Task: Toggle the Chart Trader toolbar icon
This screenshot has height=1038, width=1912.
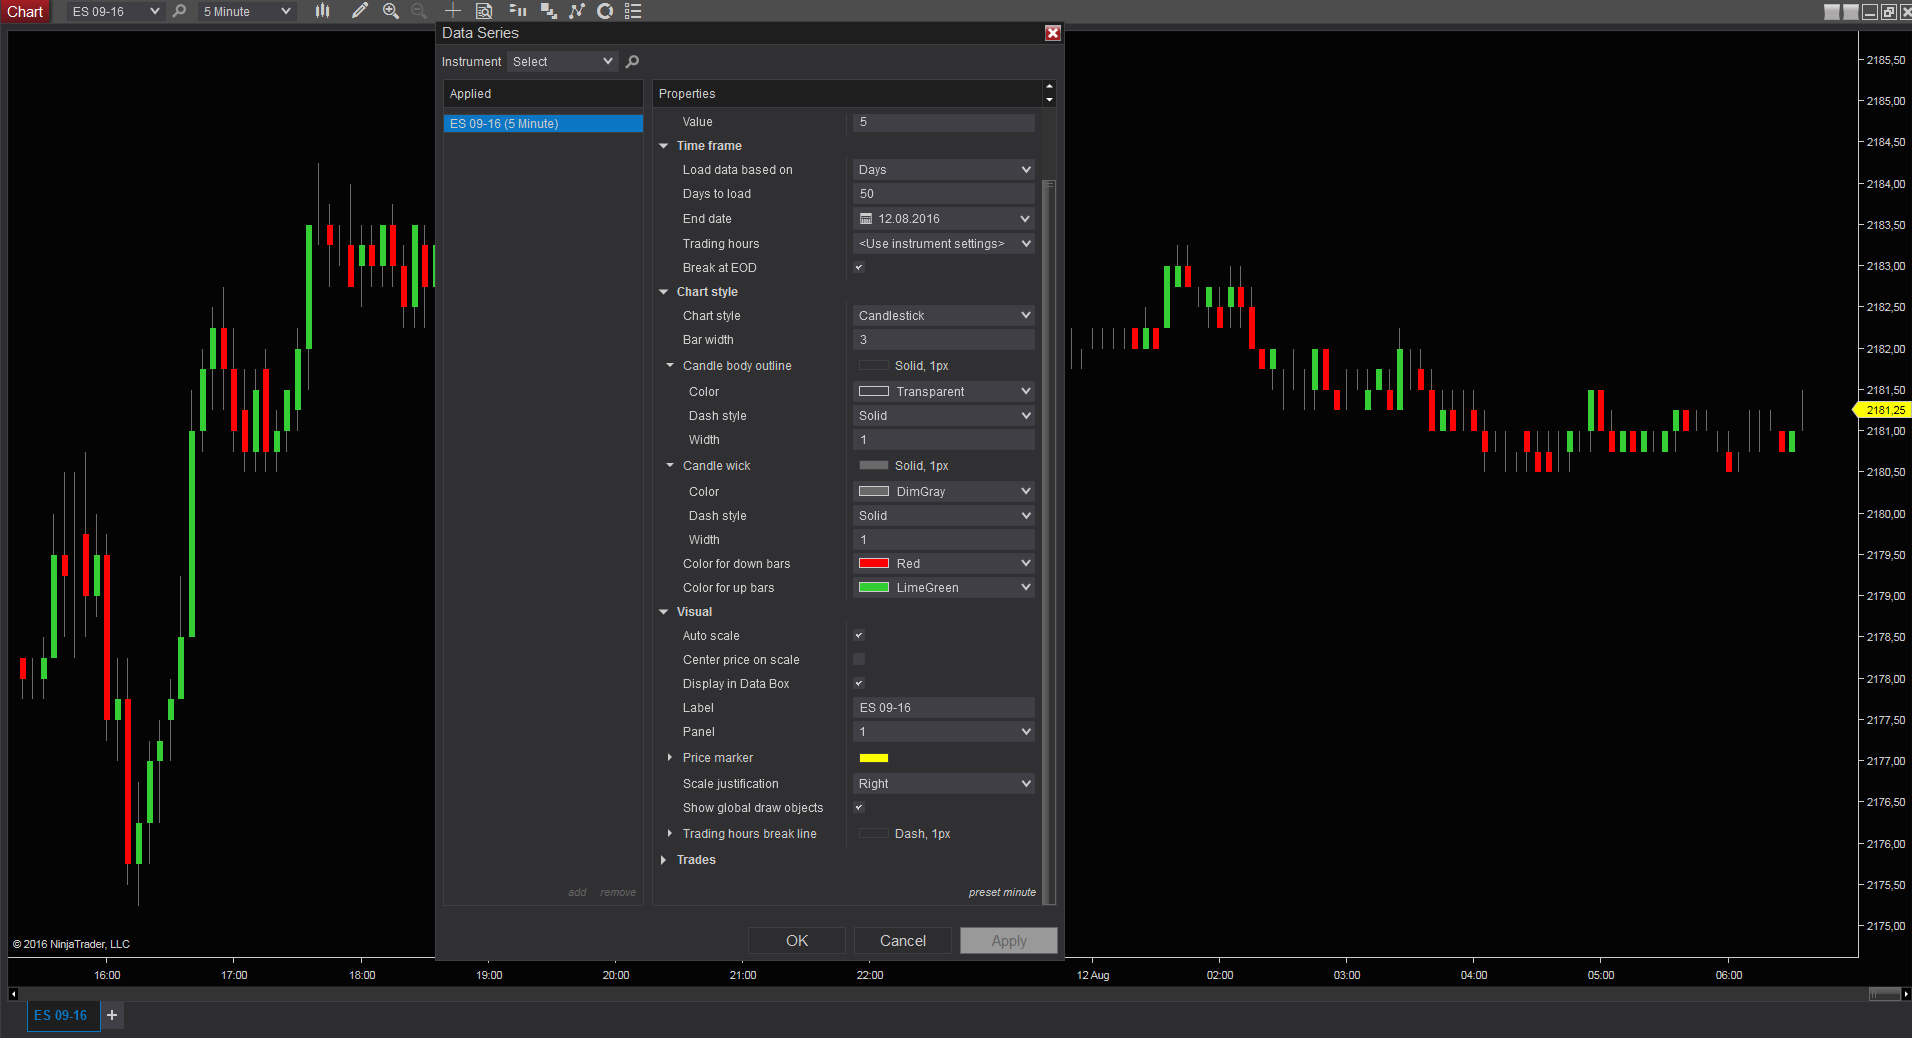Action: click(518, 11)
